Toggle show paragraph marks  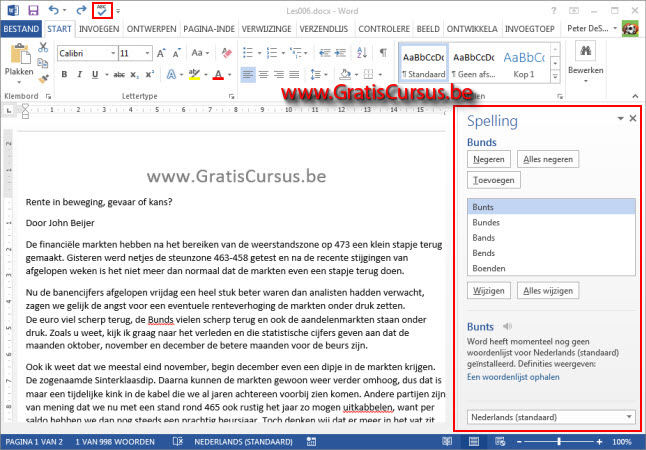383,53
